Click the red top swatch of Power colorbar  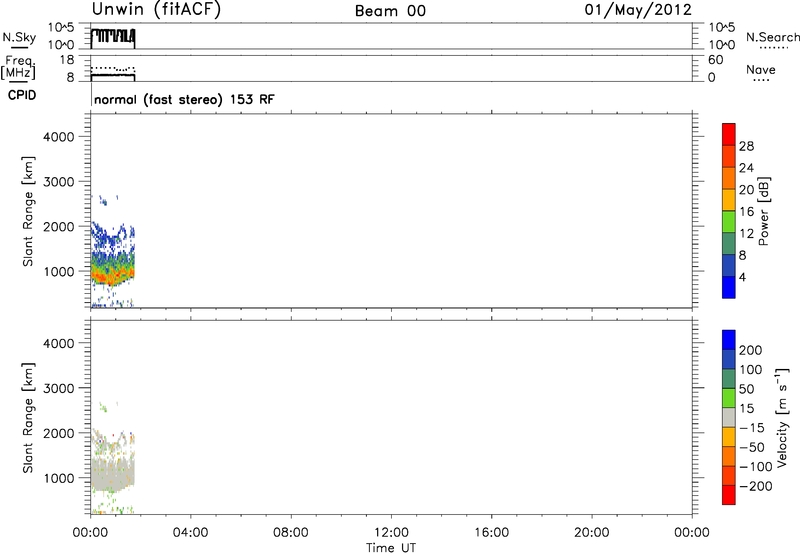coord(729,134)
